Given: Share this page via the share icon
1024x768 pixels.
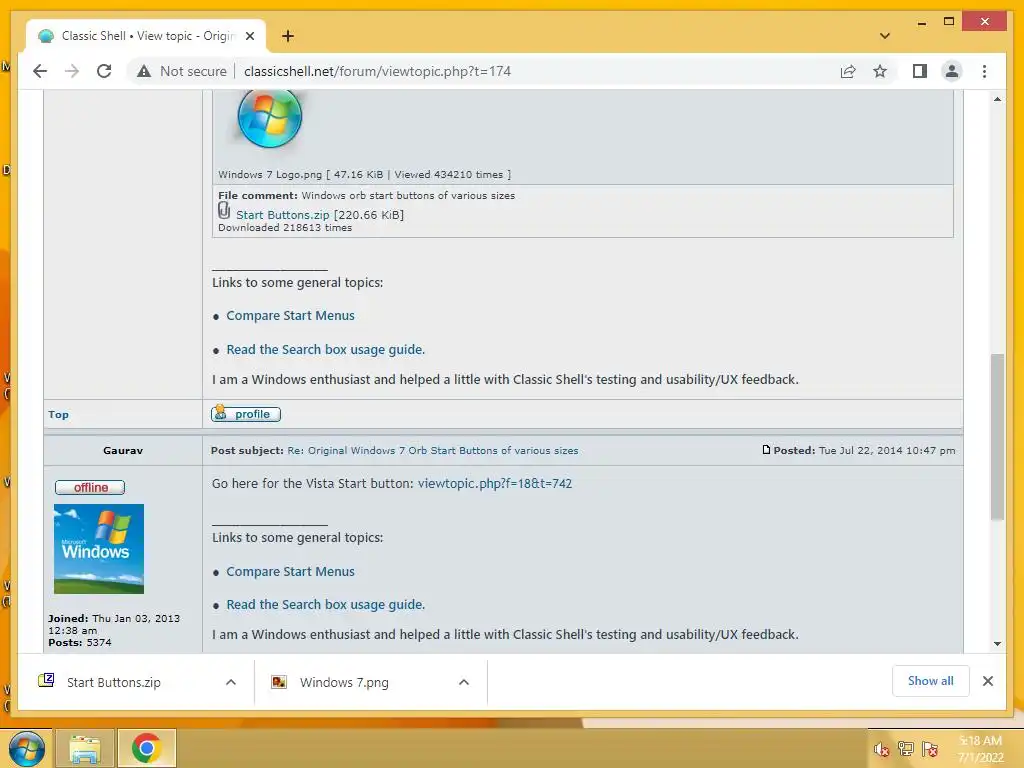Looking at the screenshot, I should point(848,71).
